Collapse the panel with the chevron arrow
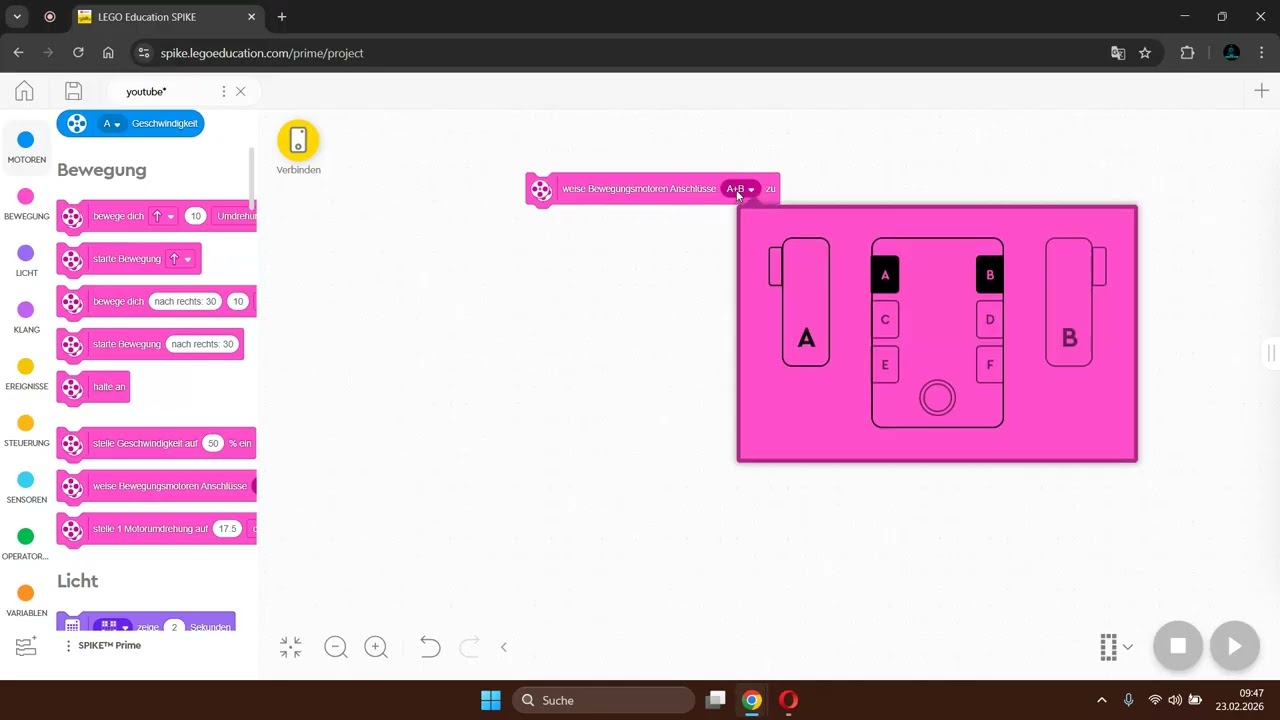Image resolution: width=1280 pixels, height=720 pixels. tap(504, 647)
